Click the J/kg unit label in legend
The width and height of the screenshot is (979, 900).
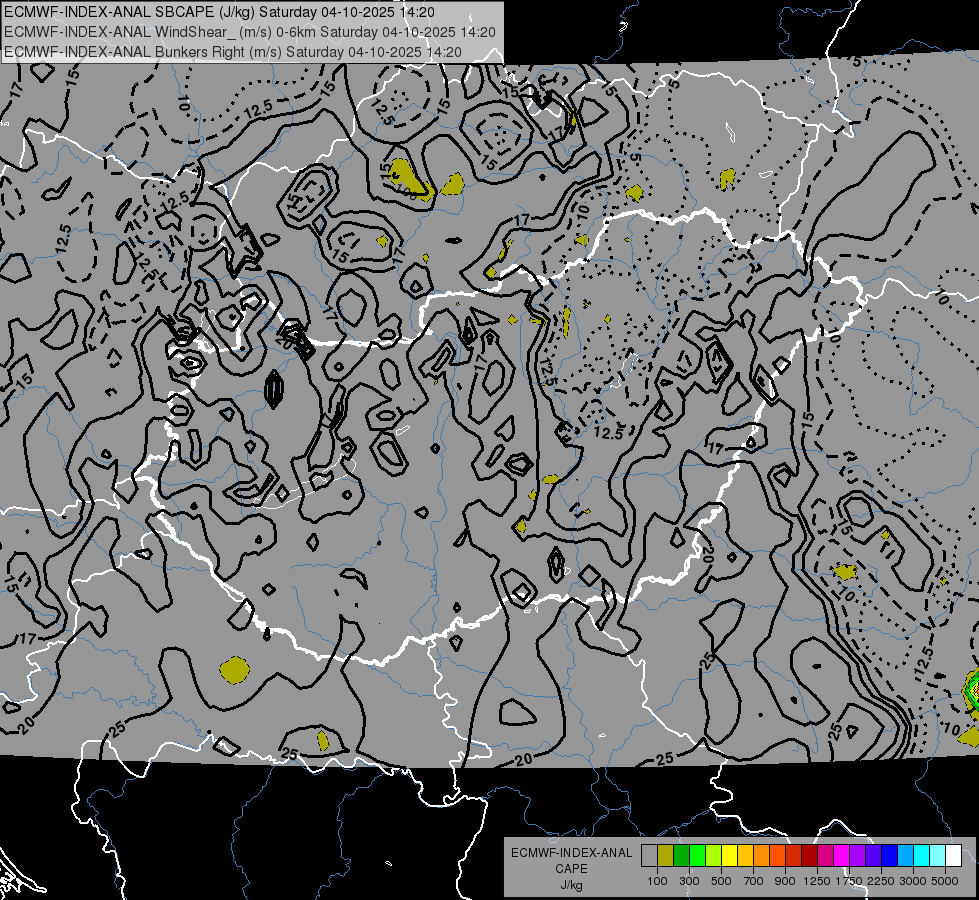pos(571,885)
